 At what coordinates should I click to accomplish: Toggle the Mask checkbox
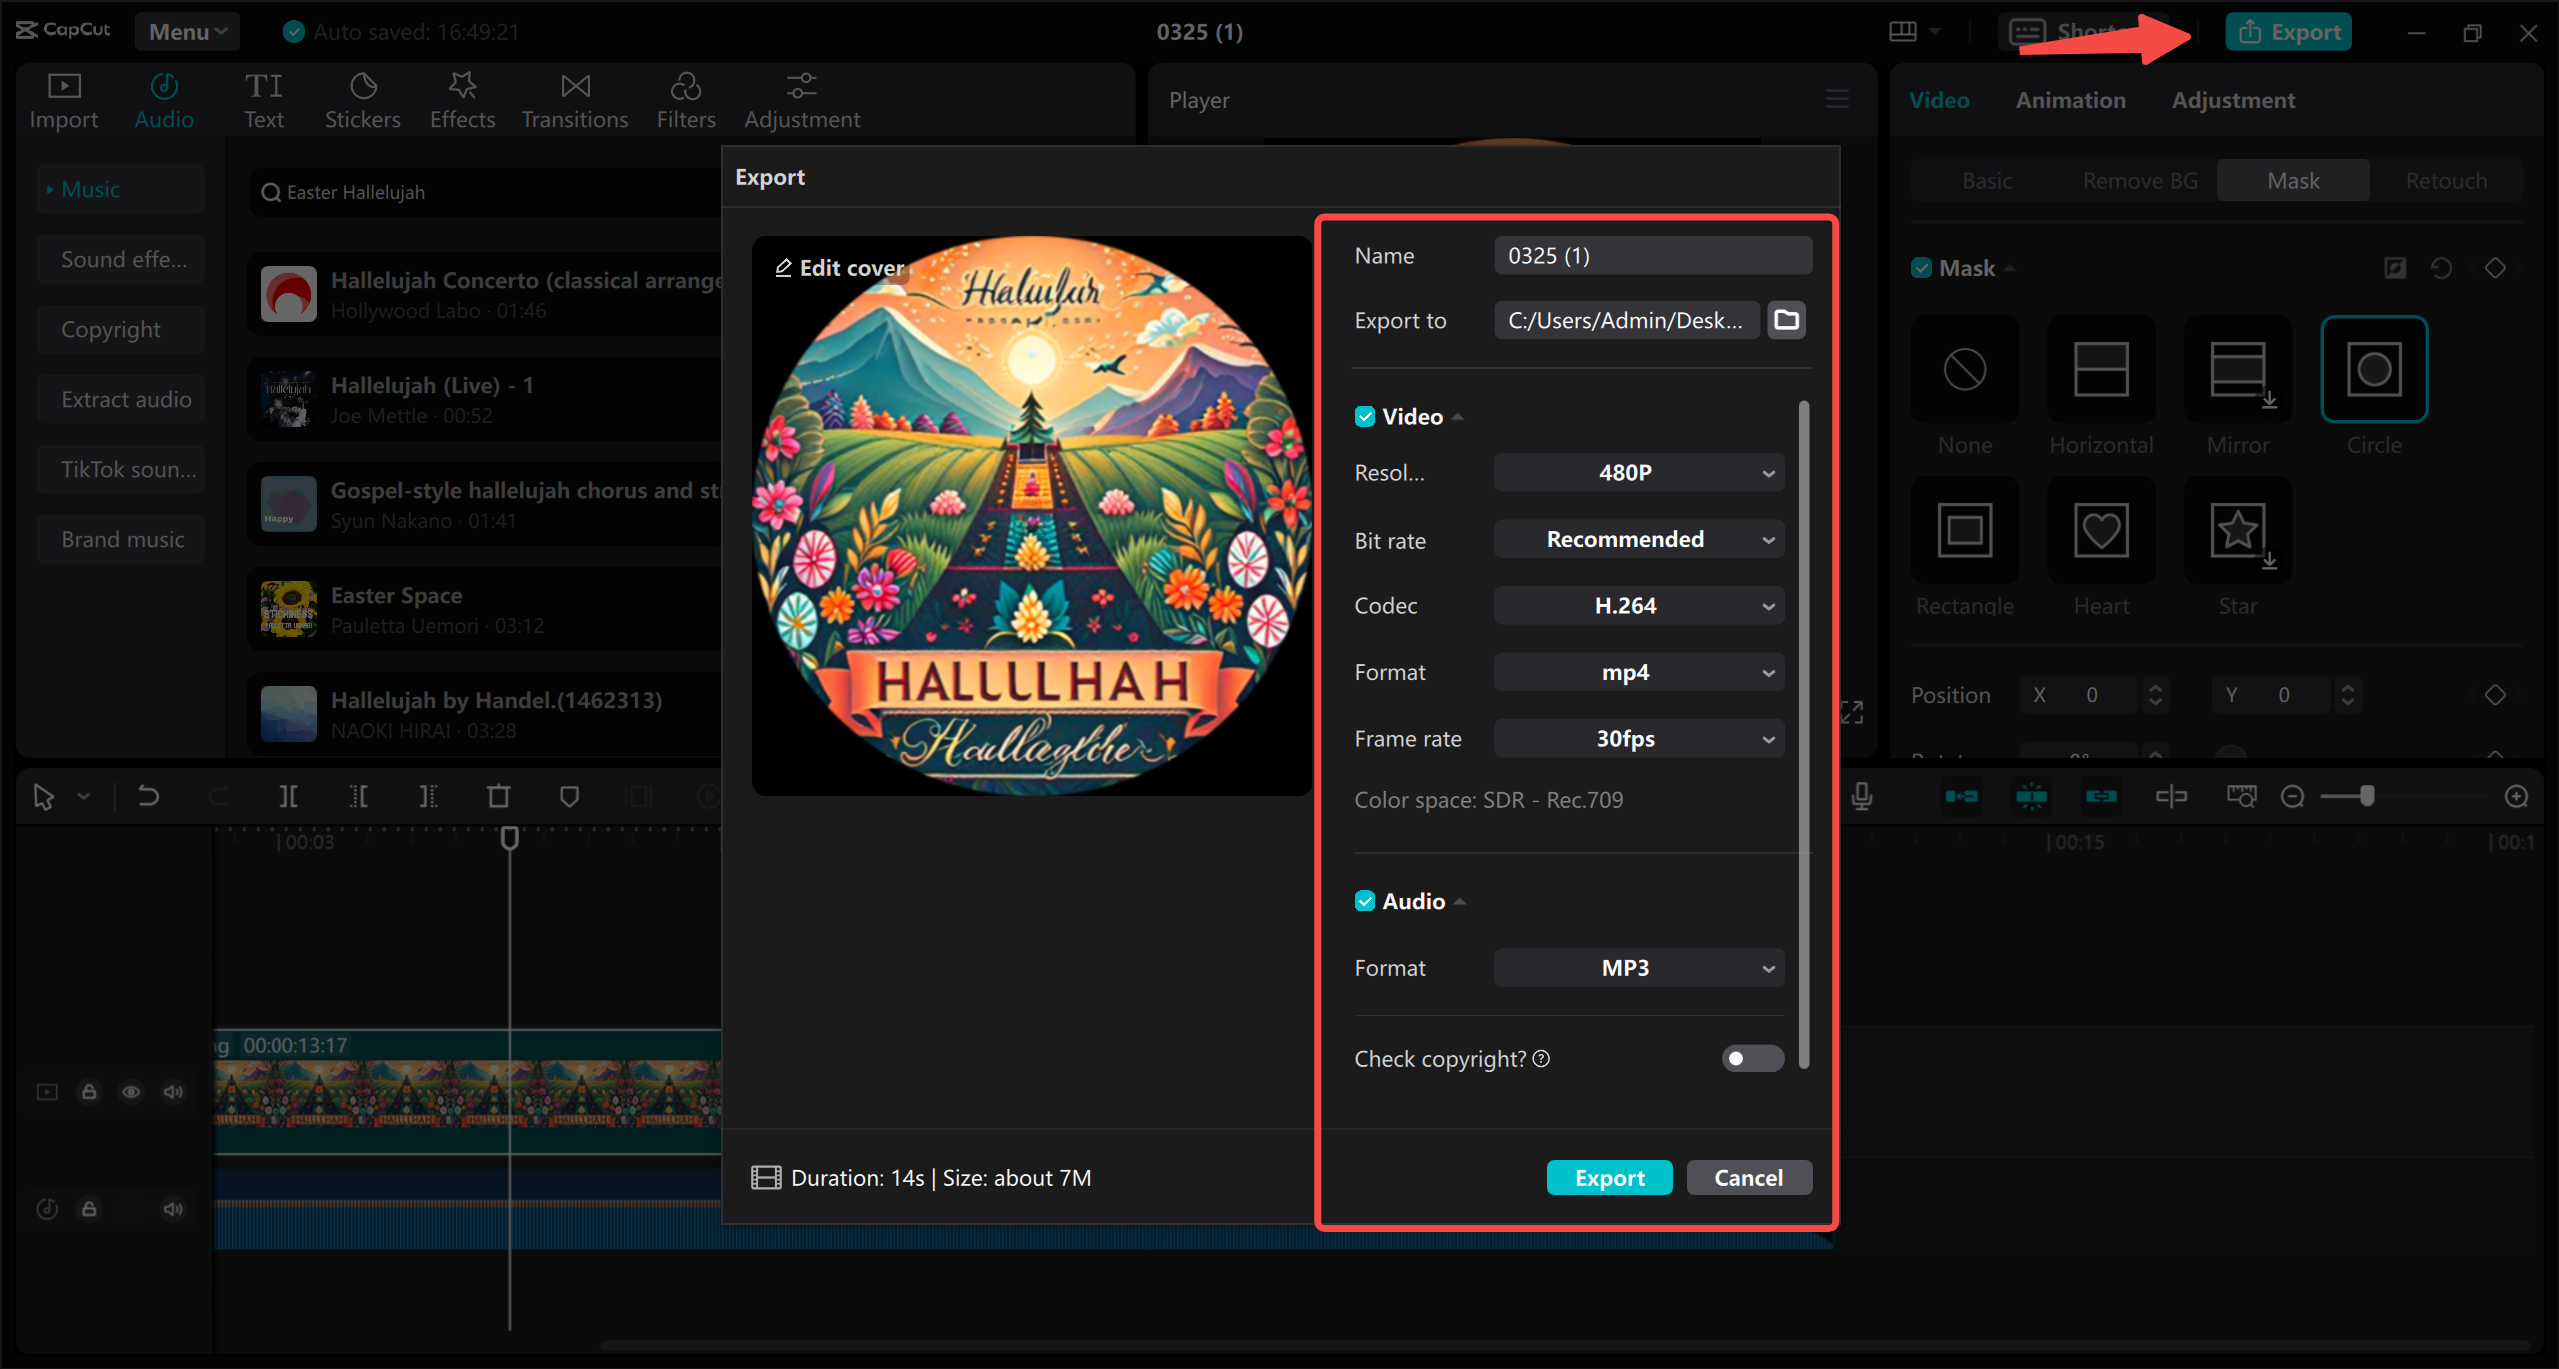[1921, 268]
